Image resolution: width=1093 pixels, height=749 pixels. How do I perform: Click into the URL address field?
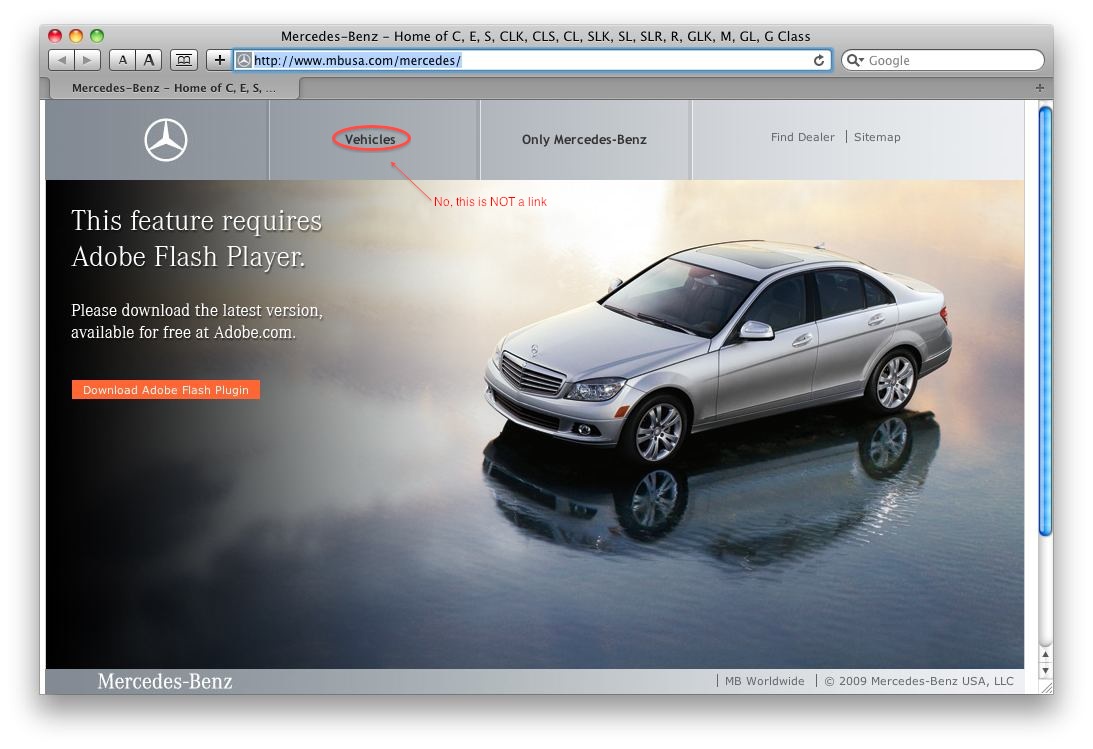click(533, 61)
